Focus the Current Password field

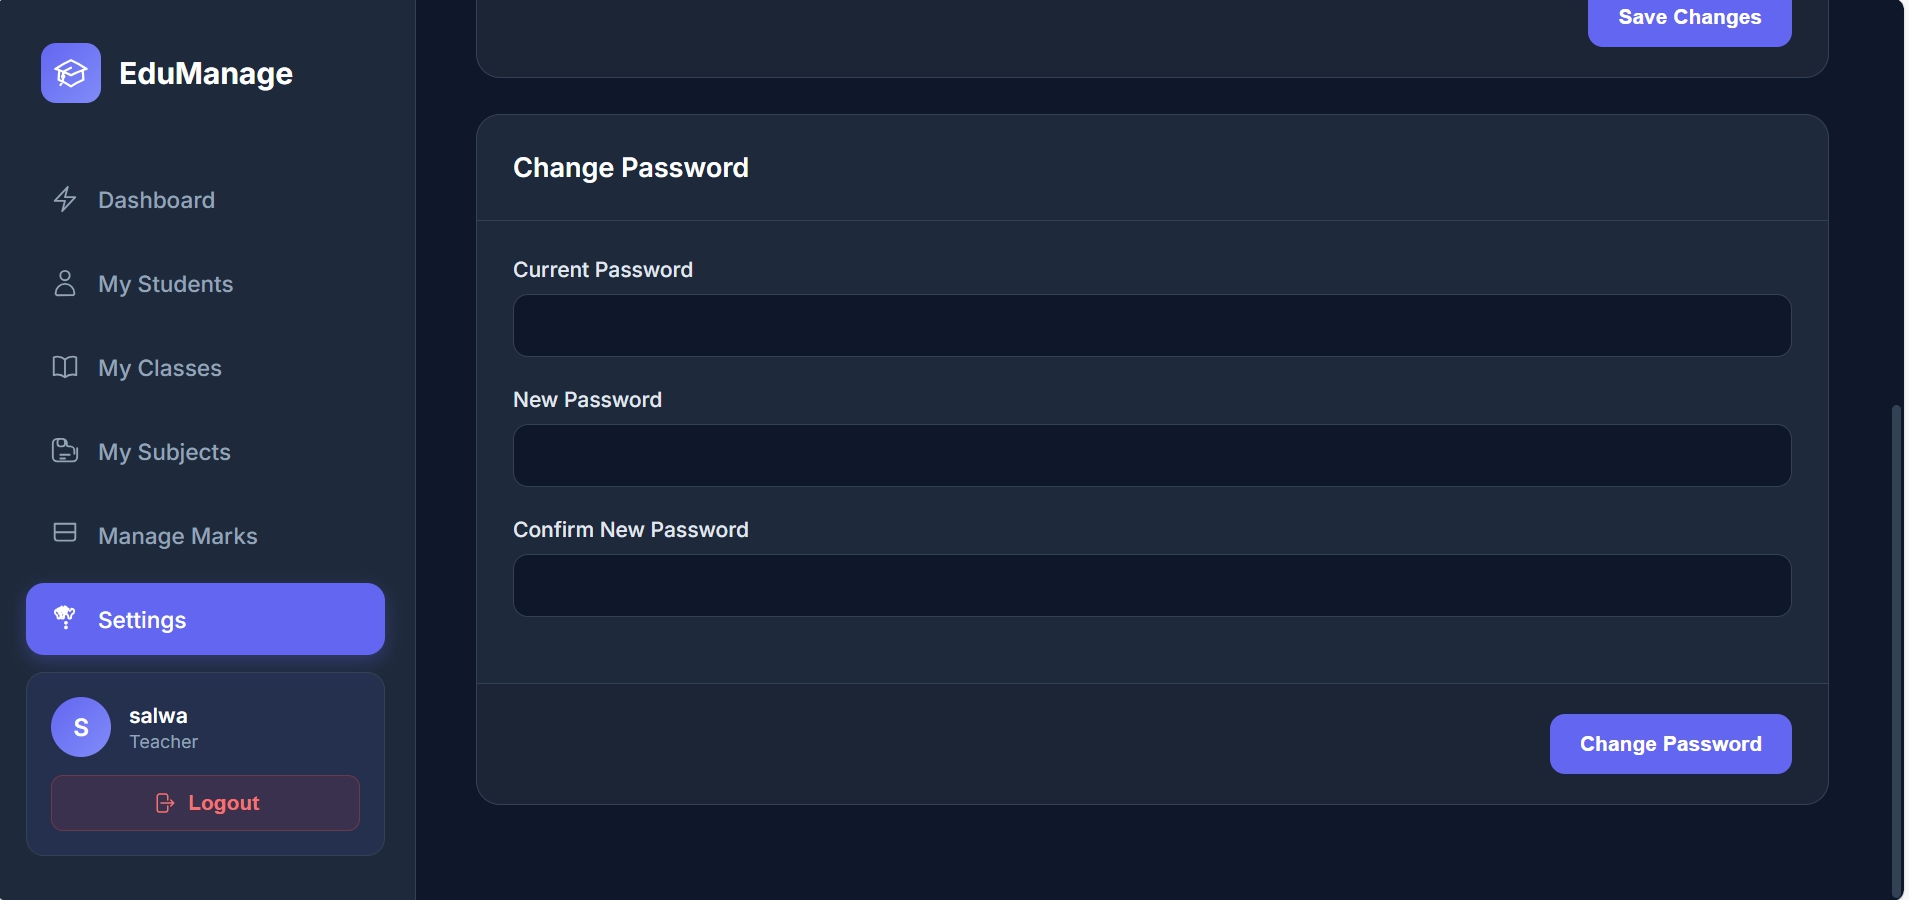pyautogui.click(x=1151, y=326)
